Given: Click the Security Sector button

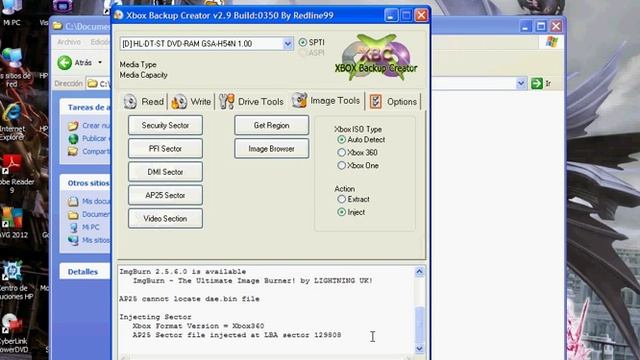Looking at the screenshot, I should point(165,125).
